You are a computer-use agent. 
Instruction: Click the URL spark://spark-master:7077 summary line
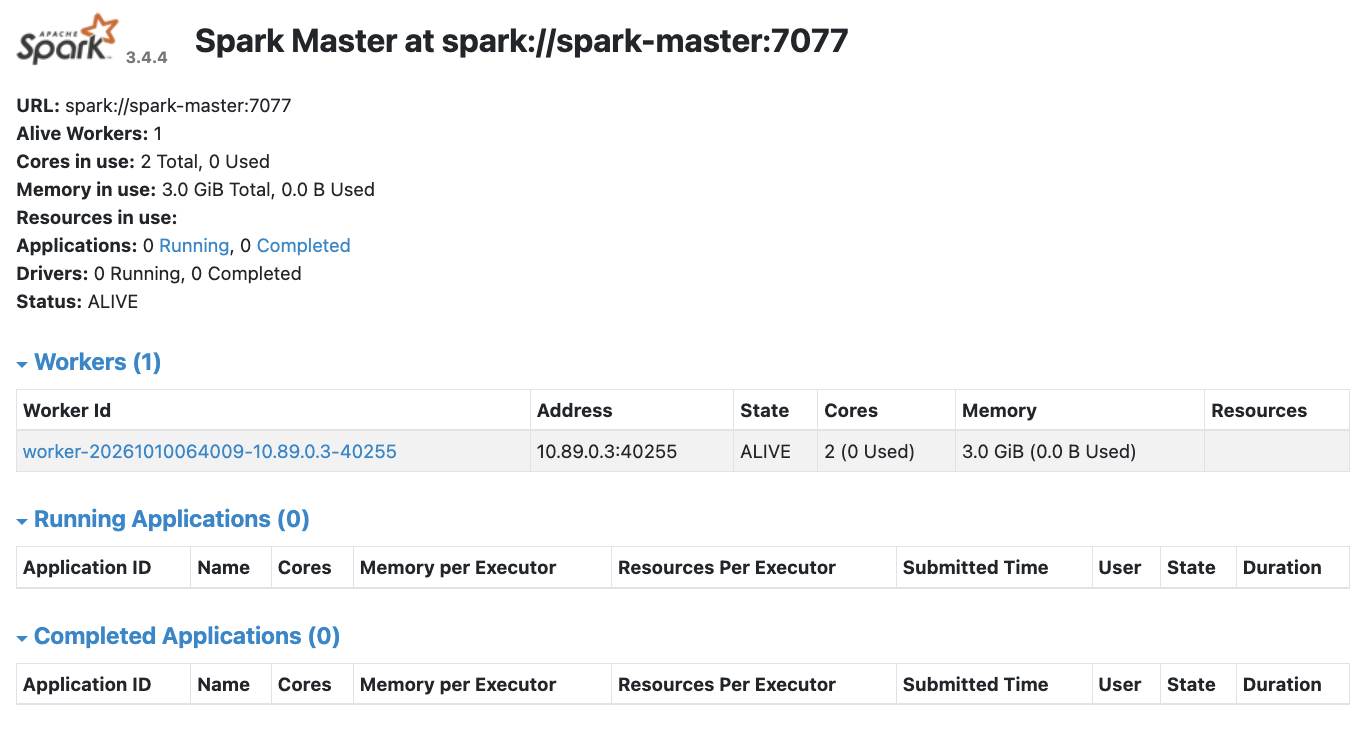pyautogui.click(x=154, y=106)
